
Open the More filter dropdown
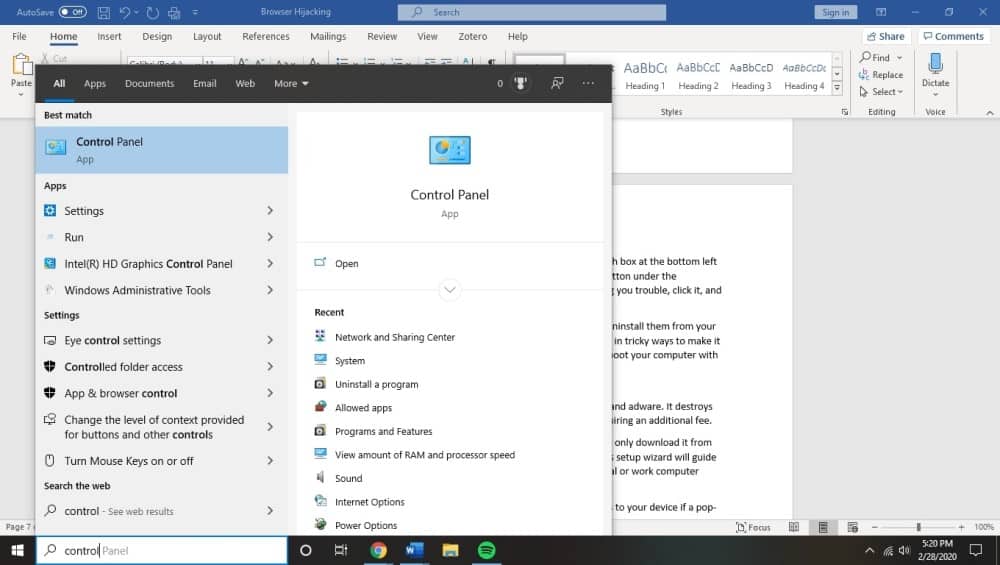point(291,84)
